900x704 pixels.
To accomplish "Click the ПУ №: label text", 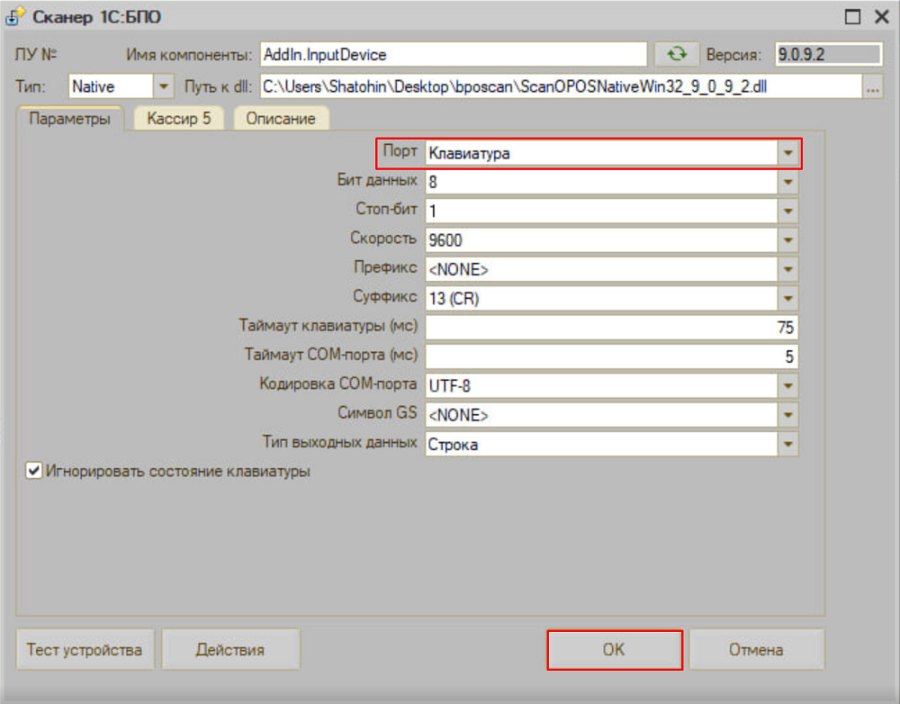I will tap(36, 55).
